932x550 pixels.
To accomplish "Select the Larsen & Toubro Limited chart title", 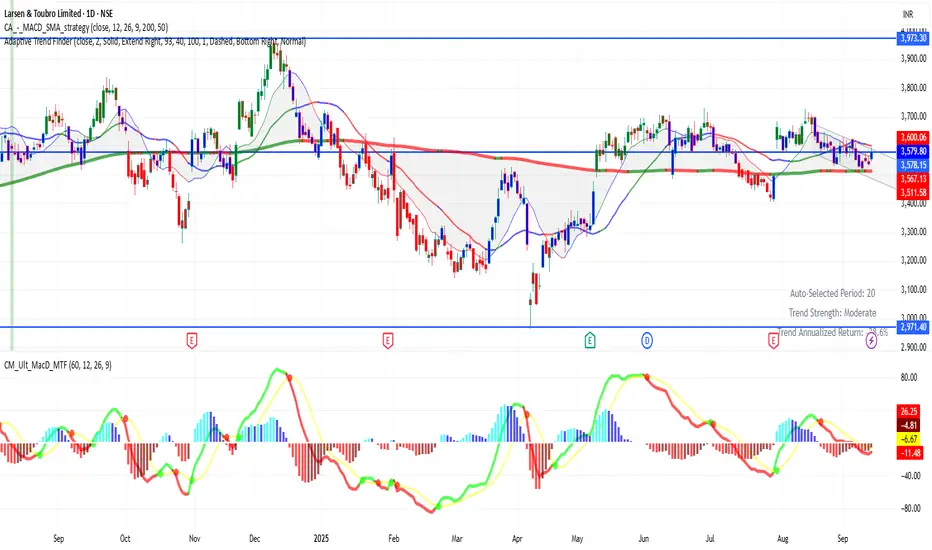I will point(58,13).
